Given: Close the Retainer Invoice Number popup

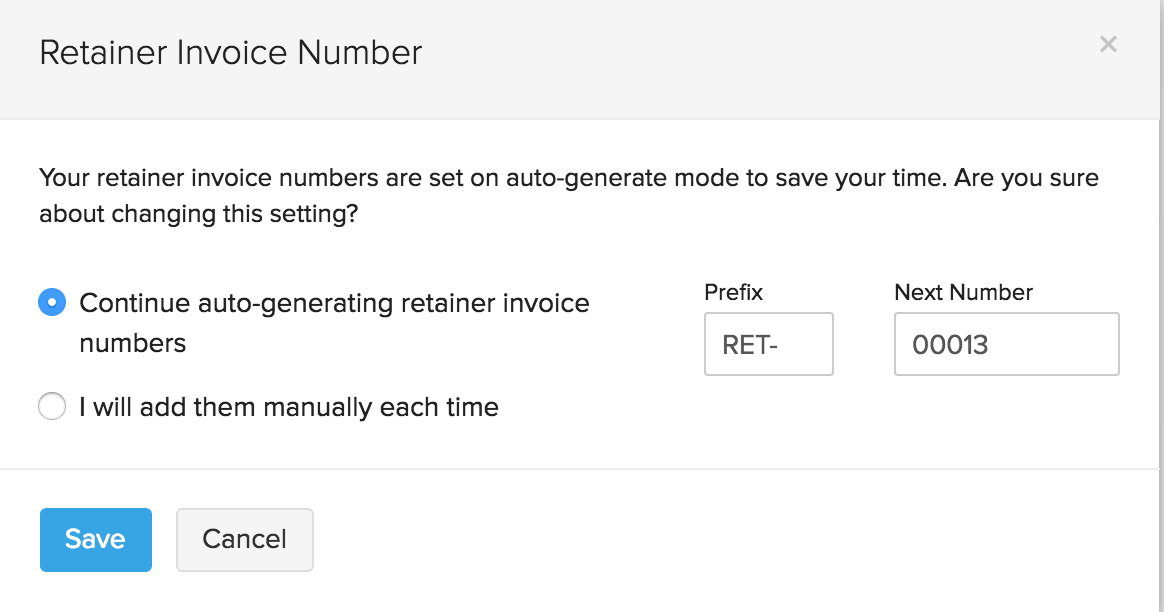Looking at the screenshot, I should (x=1108, y=44).
